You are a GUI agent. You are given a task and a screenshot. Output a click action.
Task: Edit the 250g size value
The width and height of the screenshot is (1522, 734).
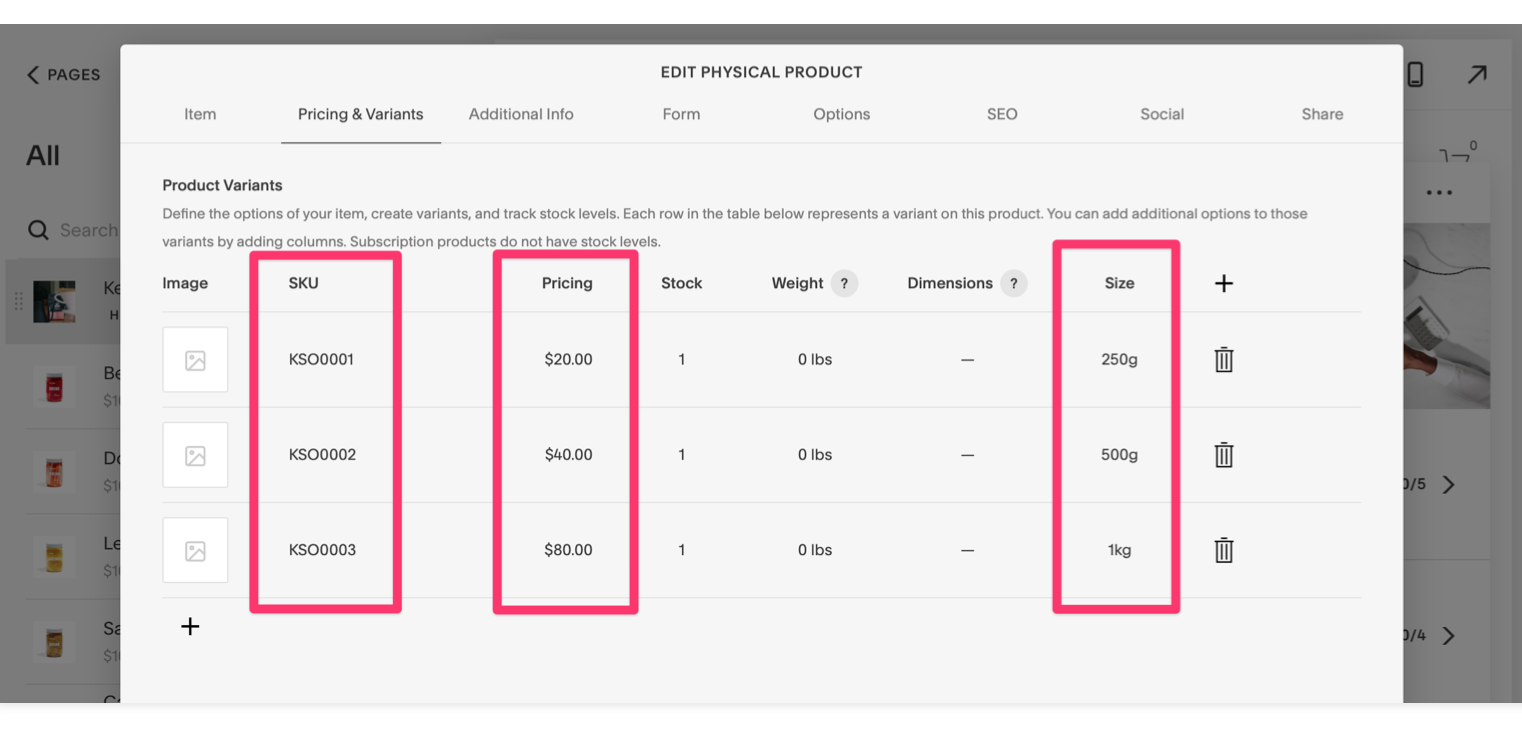click(1119, 360)
